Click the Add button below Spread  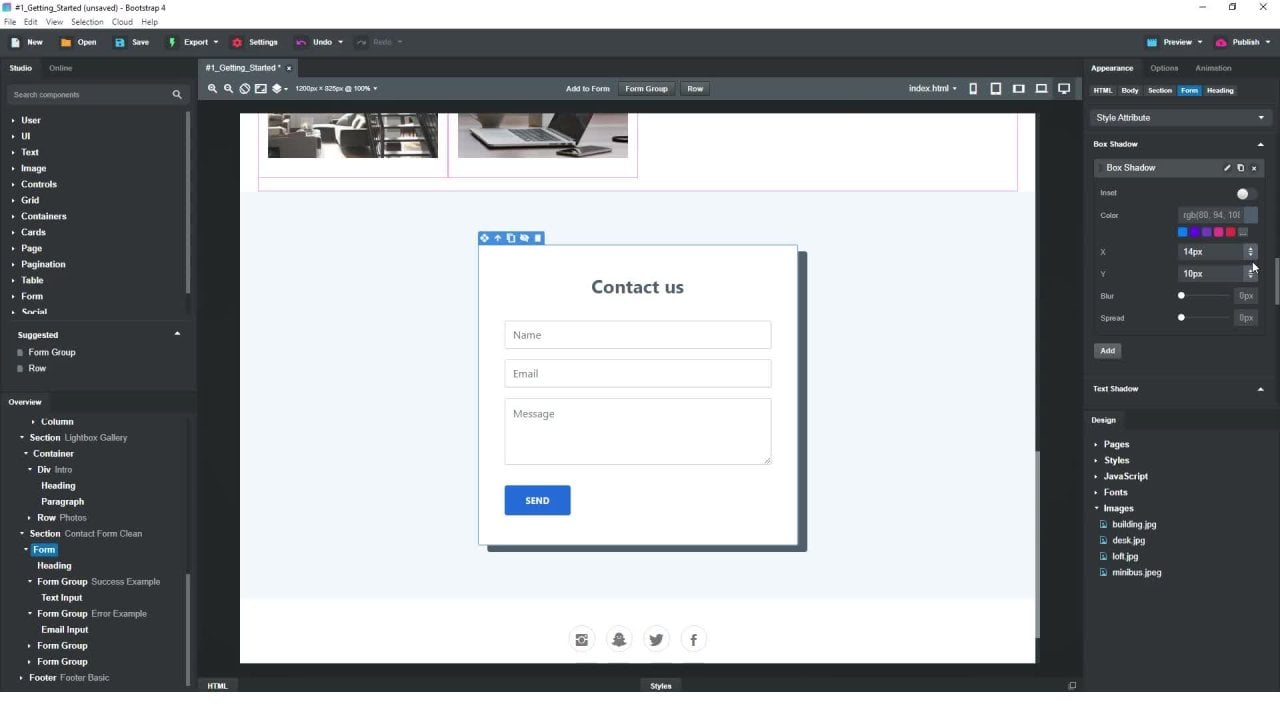[x=1107, y=350]
